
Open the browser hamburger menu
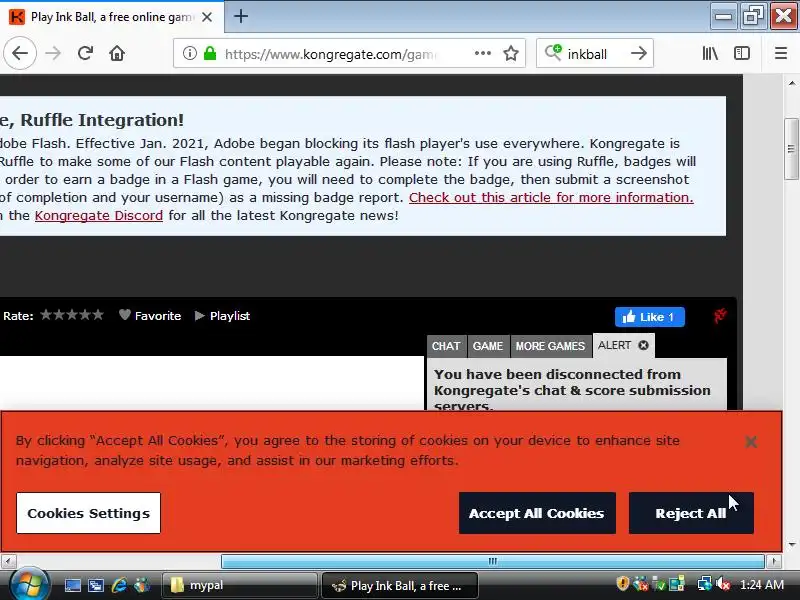(x=781, y=53)
